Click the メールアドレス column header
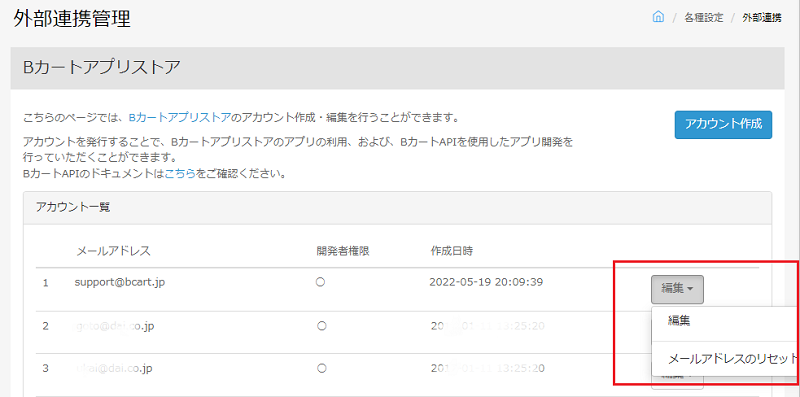The height and width of the screenshot is (397, 800). pos(113,251)
